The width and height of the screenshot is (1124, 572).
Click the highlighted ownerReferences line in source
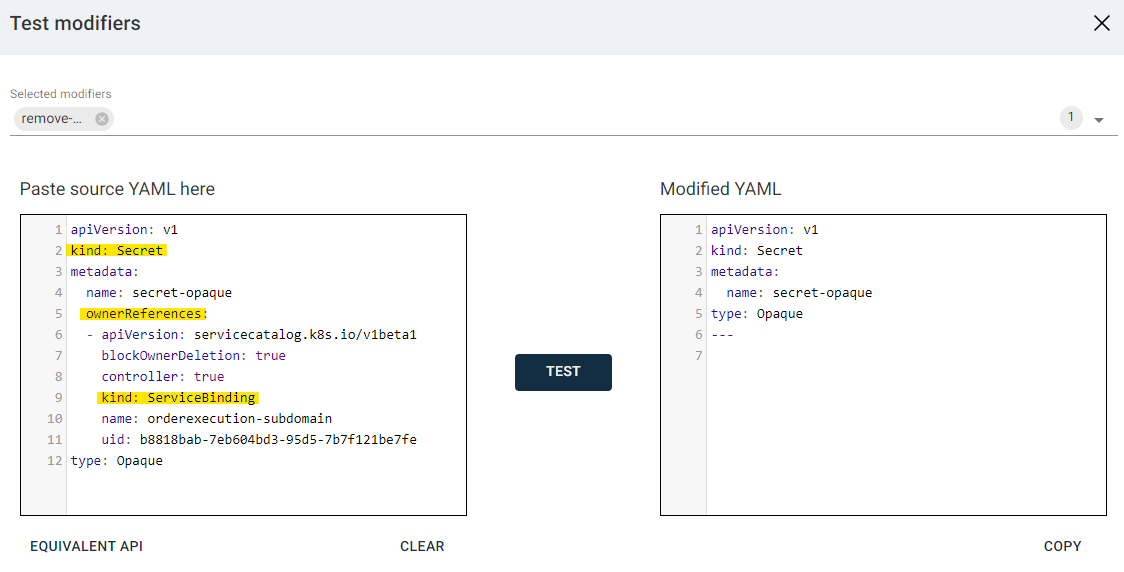pyautogui.click(x=145, y=314)
